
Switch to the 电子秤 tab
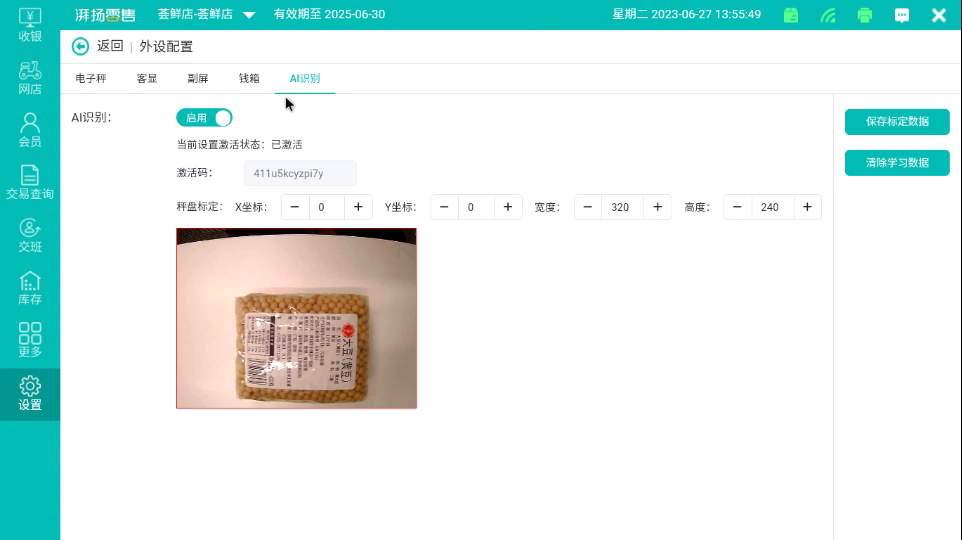click(x=91, y=78)
